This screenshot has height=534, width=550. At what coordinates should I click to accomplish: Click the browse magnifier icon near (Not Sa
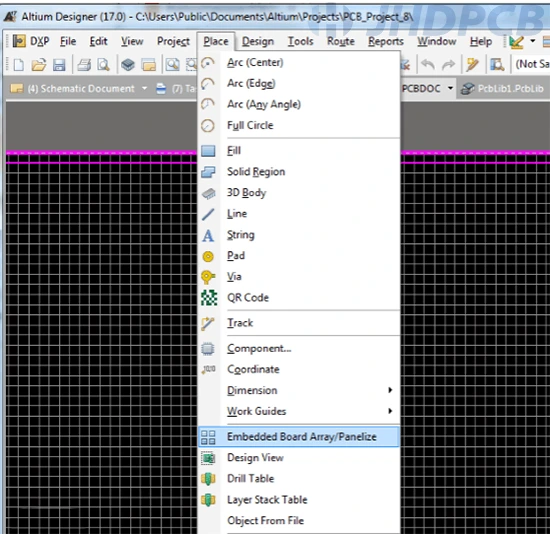tap(497, 65)
